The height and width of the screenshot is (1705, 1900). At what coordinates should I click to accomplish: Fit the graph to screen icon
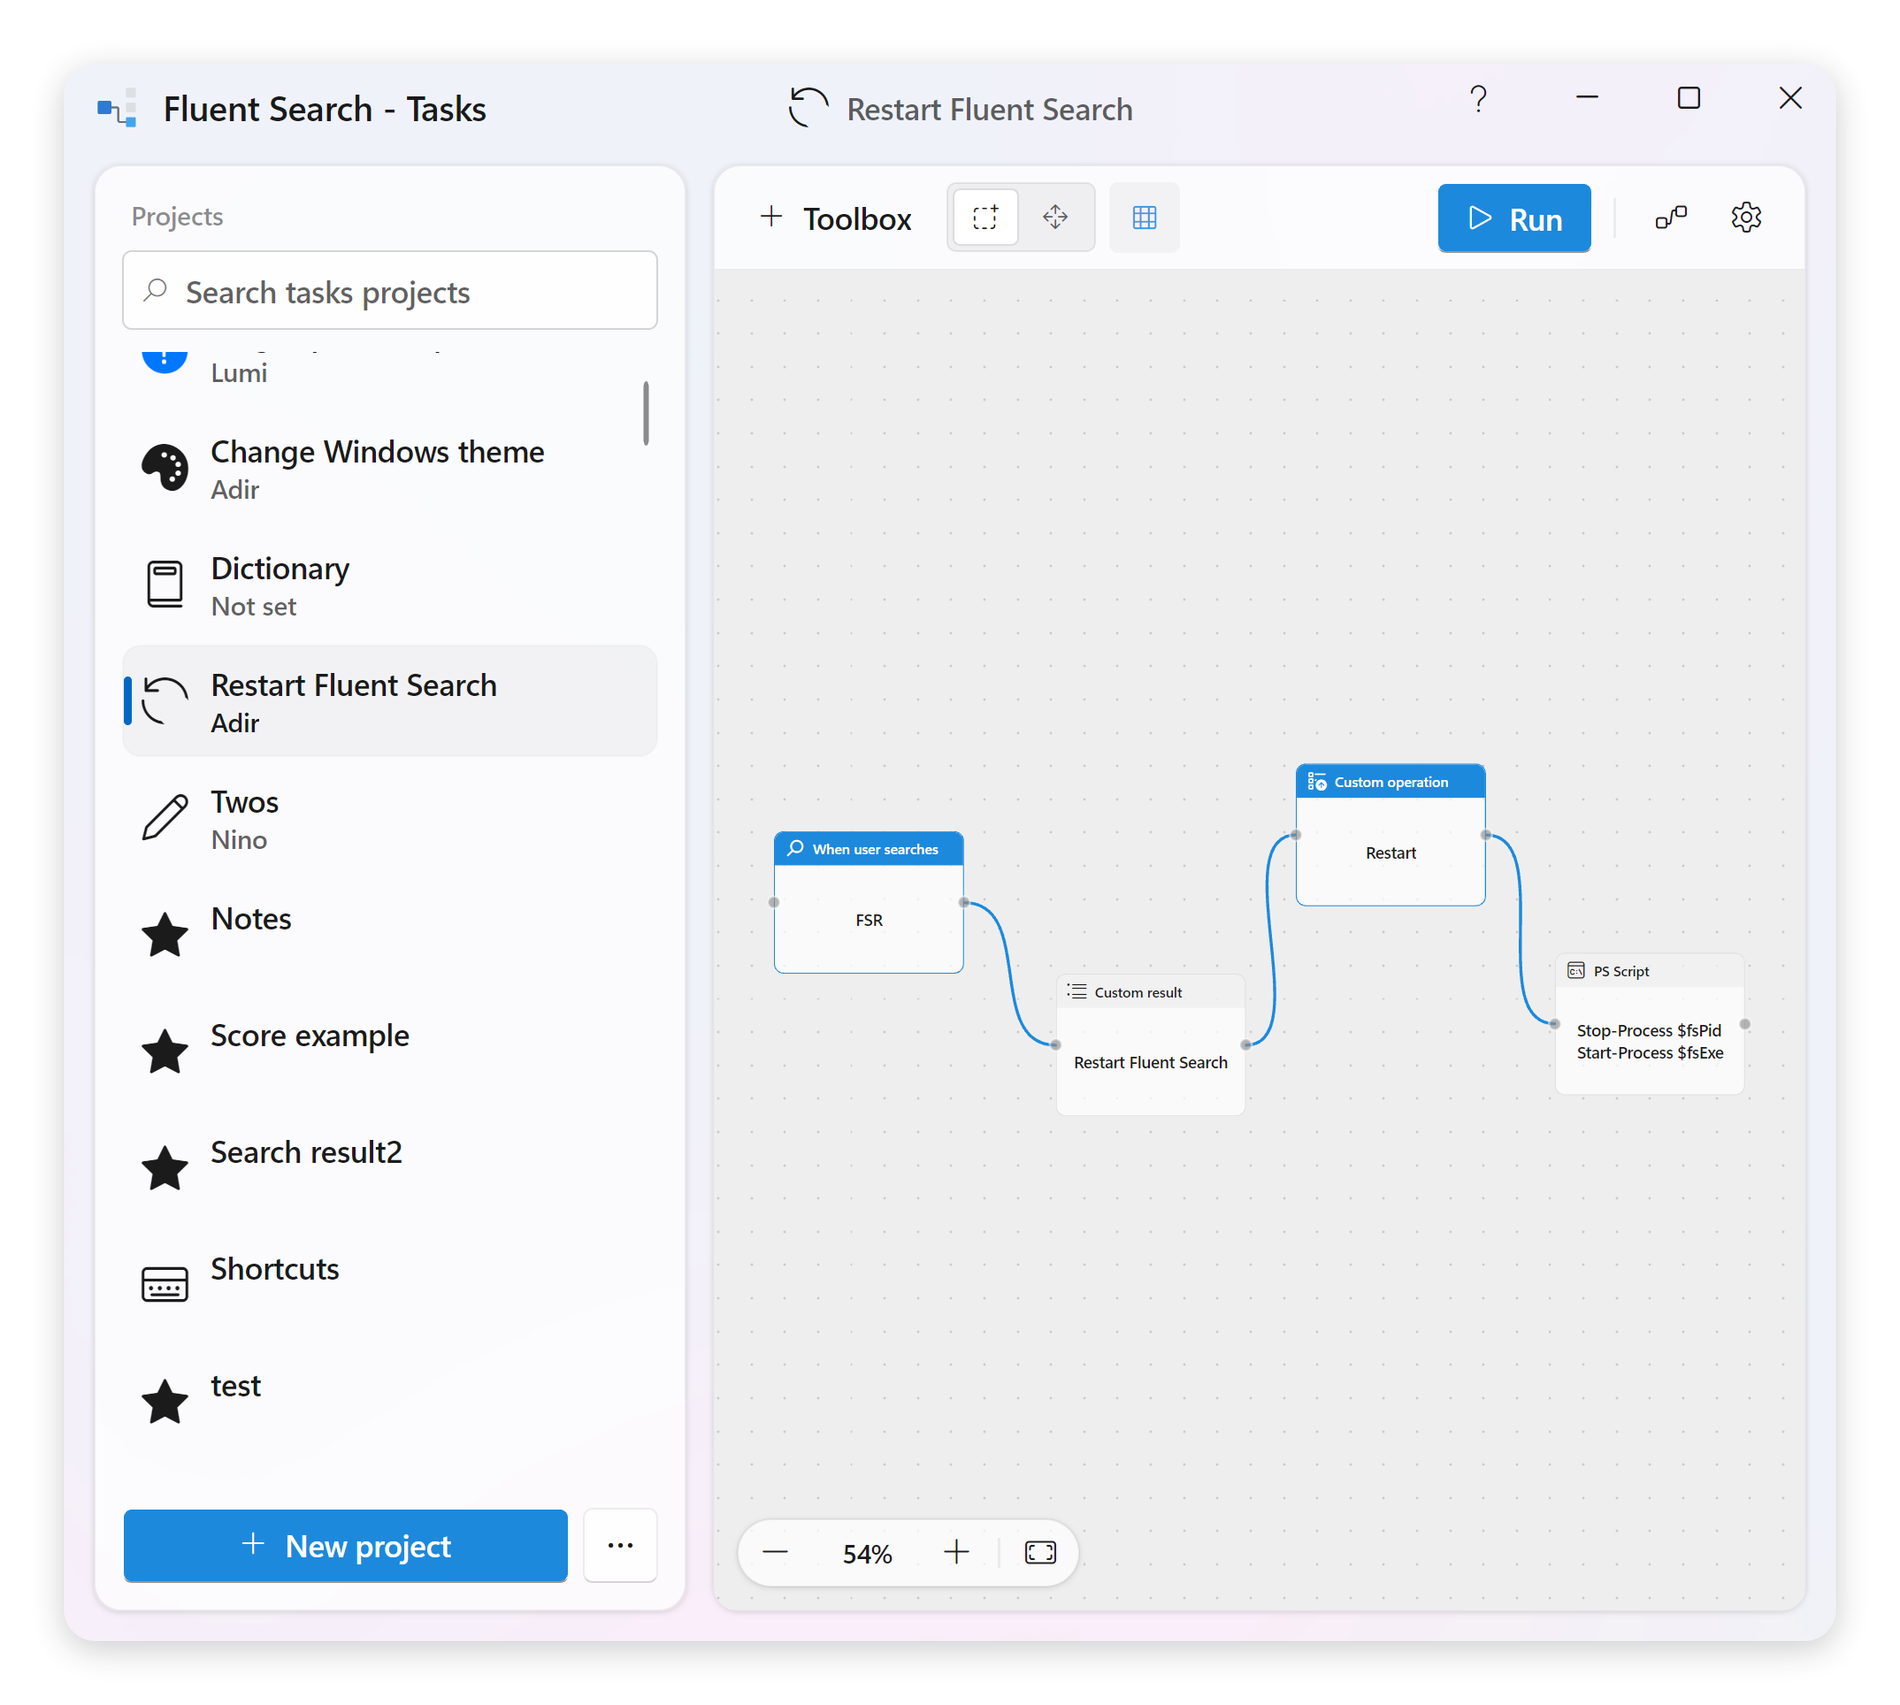(1040, 1552)
